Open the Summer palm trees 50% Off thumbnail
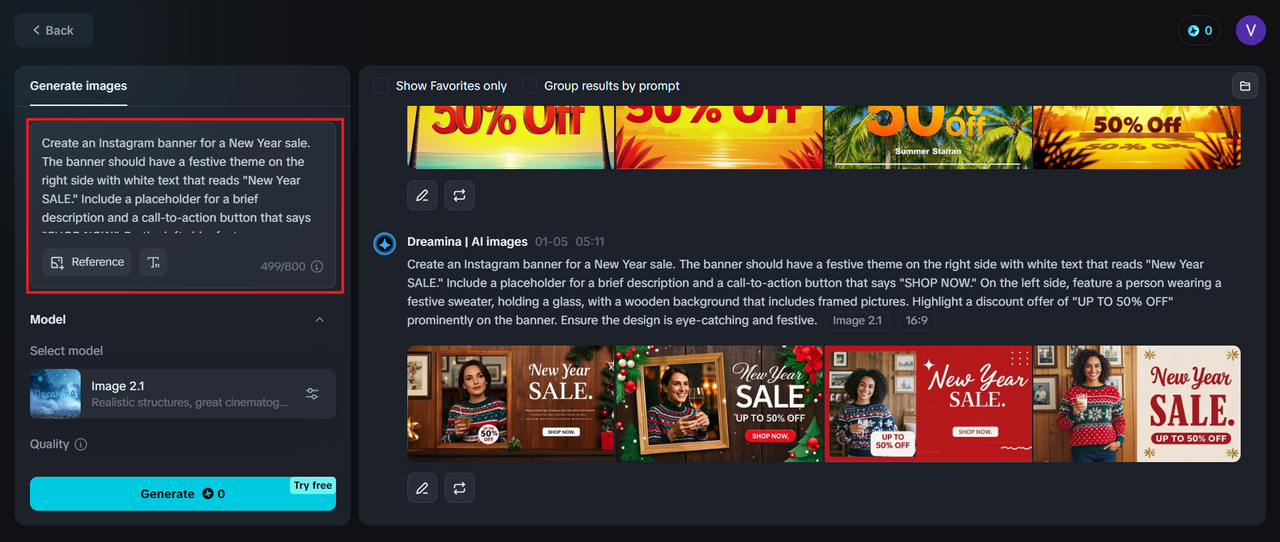Screen dimensions: 1280x542 coord(928,137)
